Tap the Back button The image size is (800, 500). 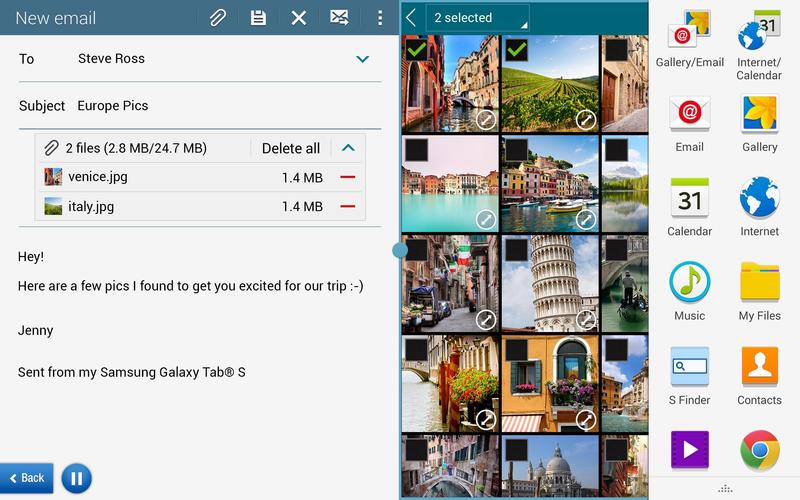point(27,478)
